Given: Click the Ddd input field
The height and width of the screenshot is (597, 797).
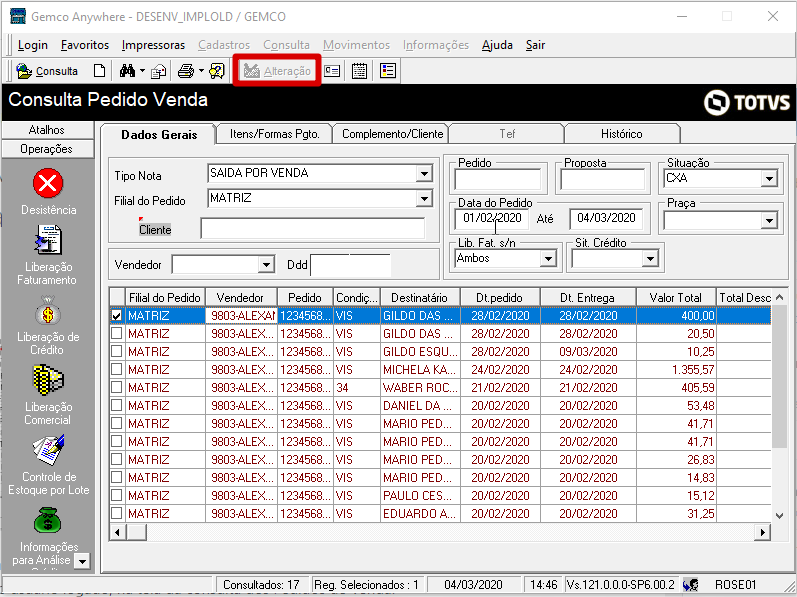Looking at the screenshot, I should pyautogui.click(x=351, y=265).
